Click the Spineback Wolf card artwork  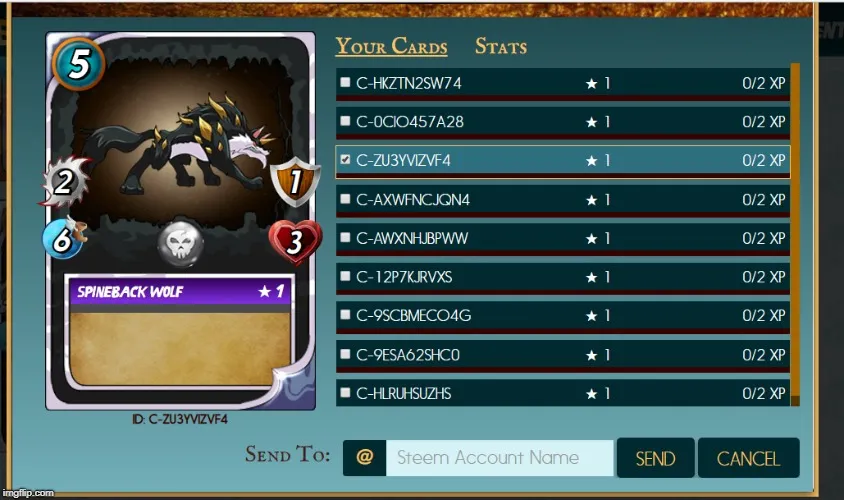(x=180, y=143)
